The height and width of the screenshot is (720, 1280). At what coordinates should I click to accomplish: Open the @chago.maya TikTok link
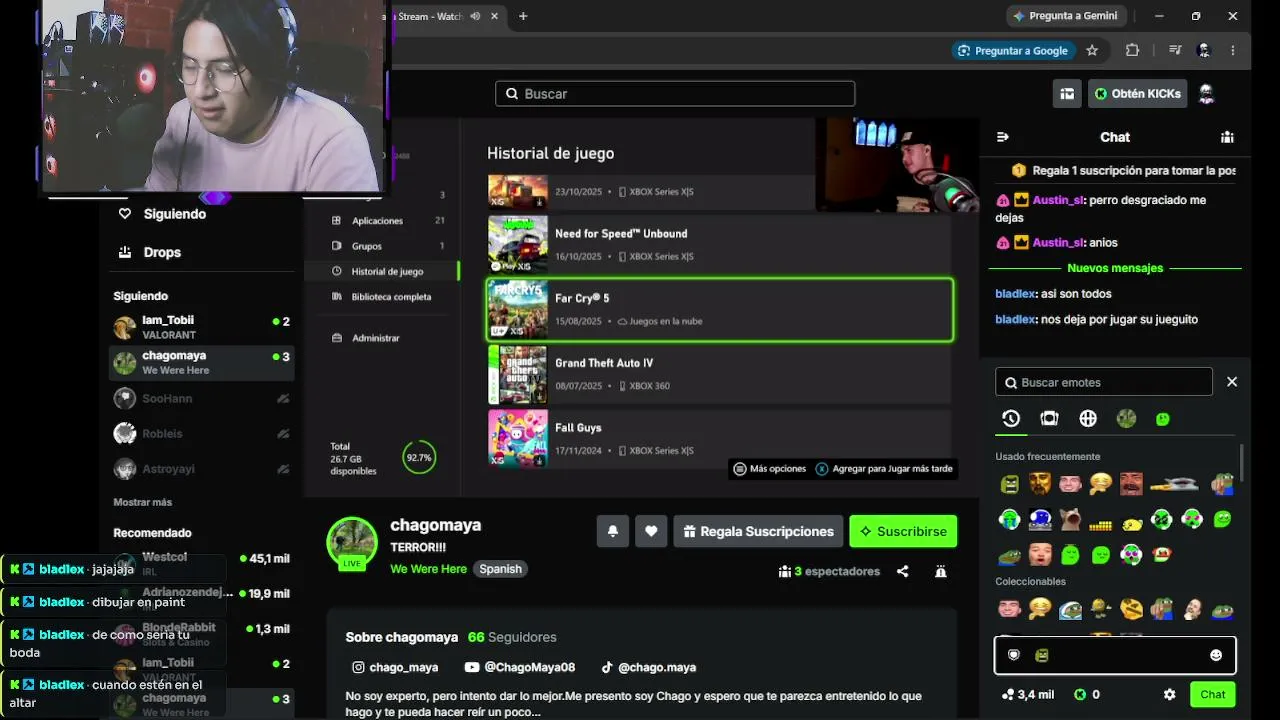pos(648,667)
